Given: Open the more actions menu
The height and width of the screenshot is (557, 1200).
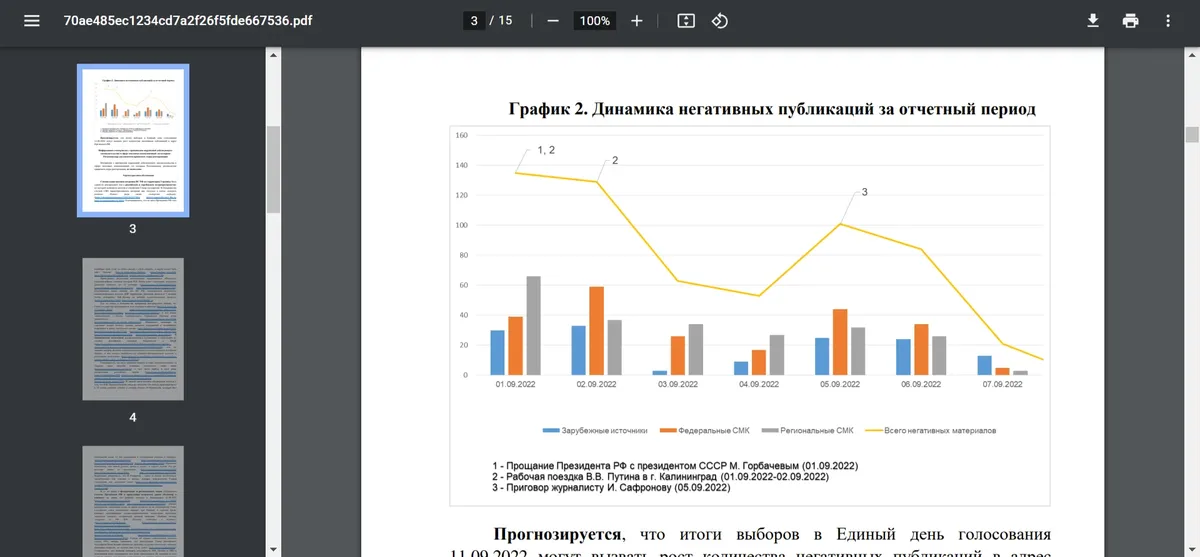Looking at the screenshot, I should tap(1168, 21).
